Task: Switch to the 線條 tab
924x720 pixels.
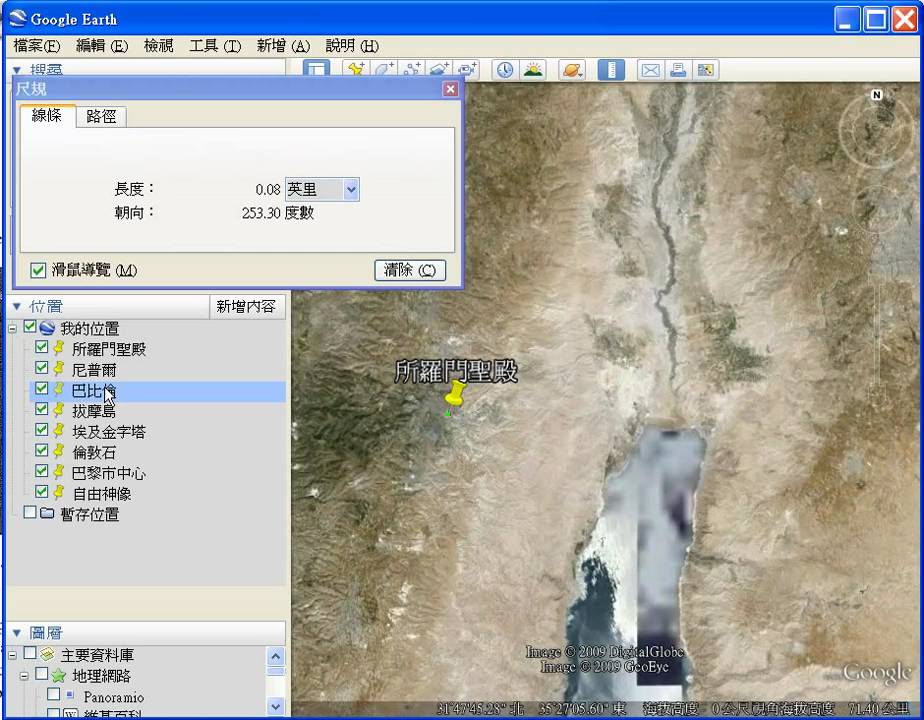Action: pyautogui.click(x=47, y=115)
